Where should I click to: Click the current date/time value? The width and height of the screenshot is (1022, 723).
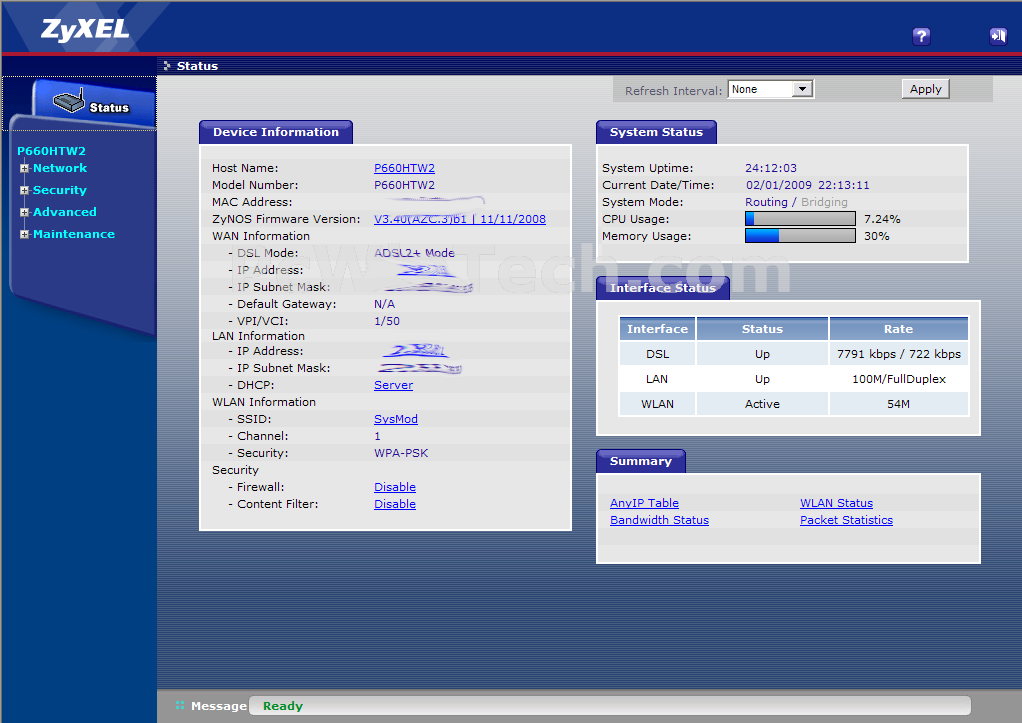[x=808, y=185]
